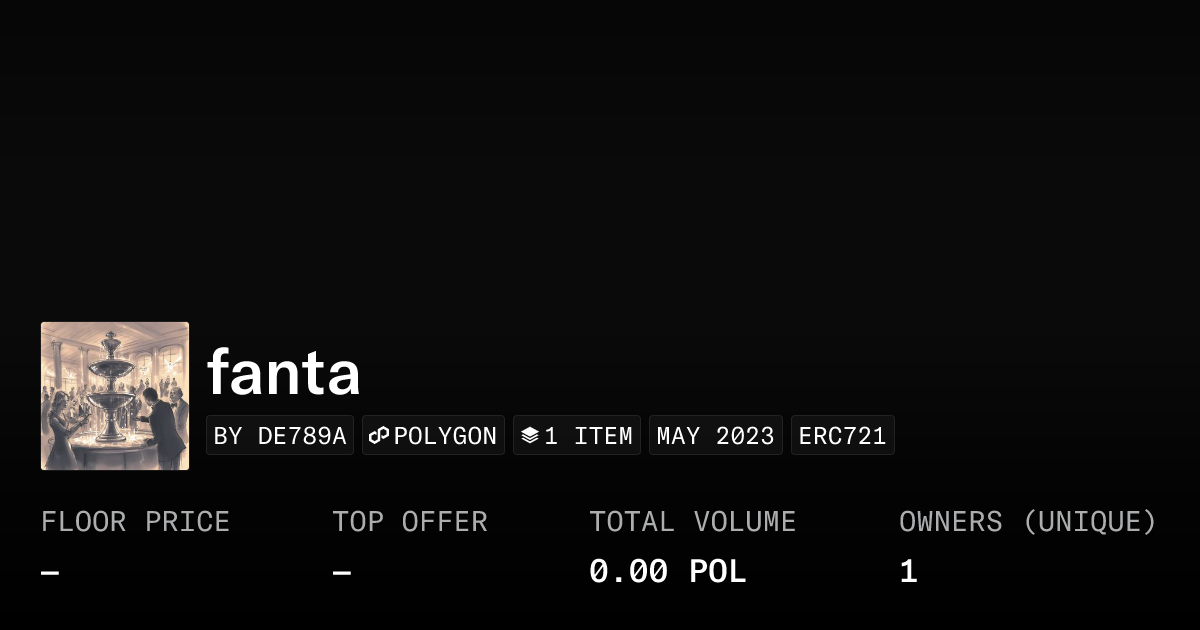Viewport: 1200px width, 630px height.
Task: Click the Polygon chain logo icon
Action: click(x=379, y=436)
